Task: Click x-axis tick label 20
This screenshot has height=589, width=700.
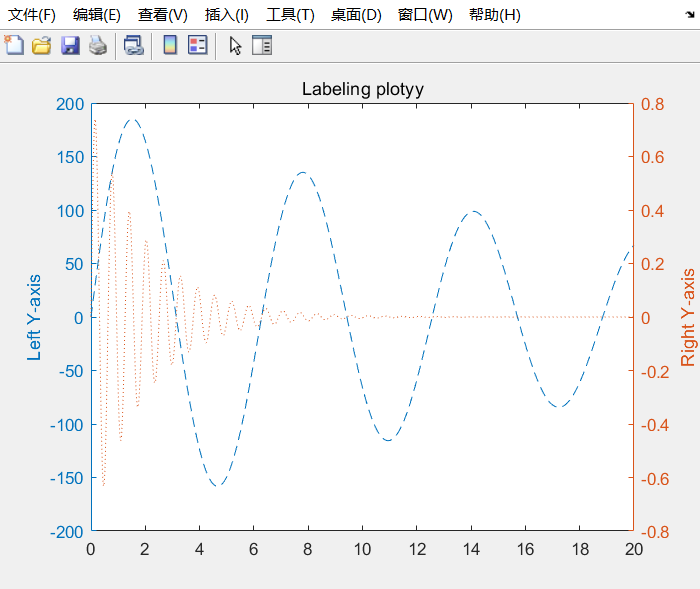Action: tap(633, 549)
